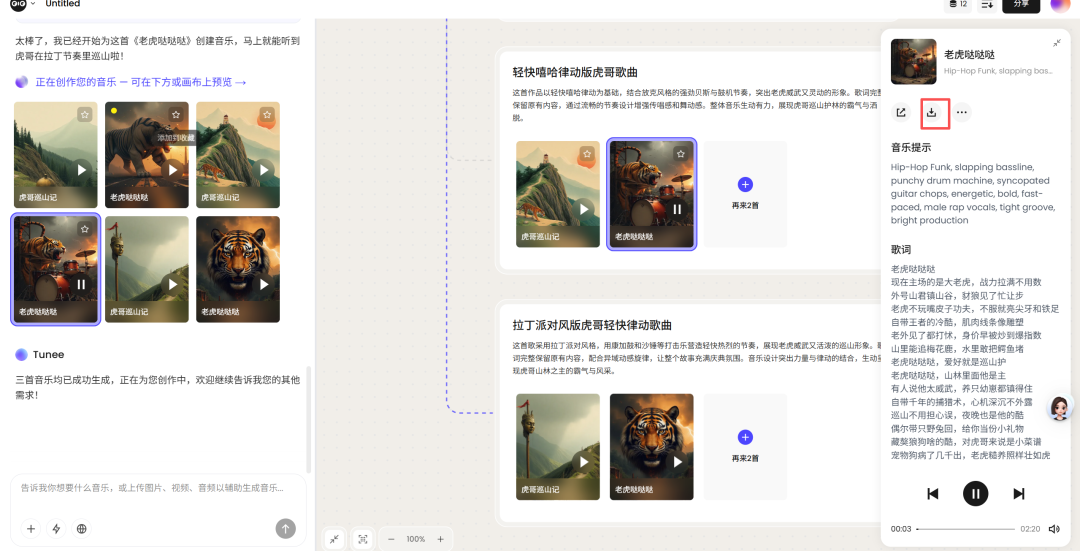Send the message with the arrow button
The image size is (1080, 551).
tap(286, 528)
